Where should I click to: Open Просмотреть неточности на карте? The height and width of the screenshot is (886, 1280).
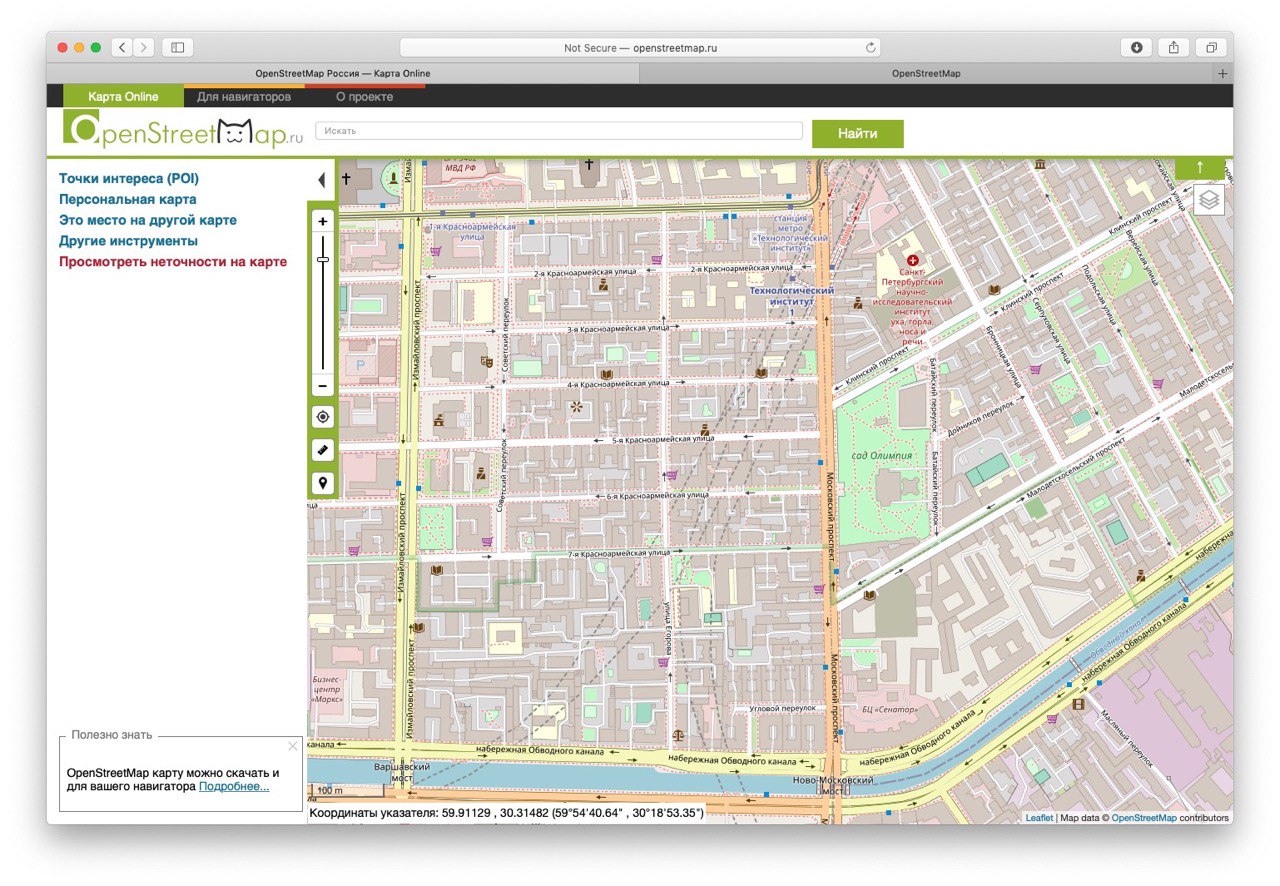coord(173,262)
